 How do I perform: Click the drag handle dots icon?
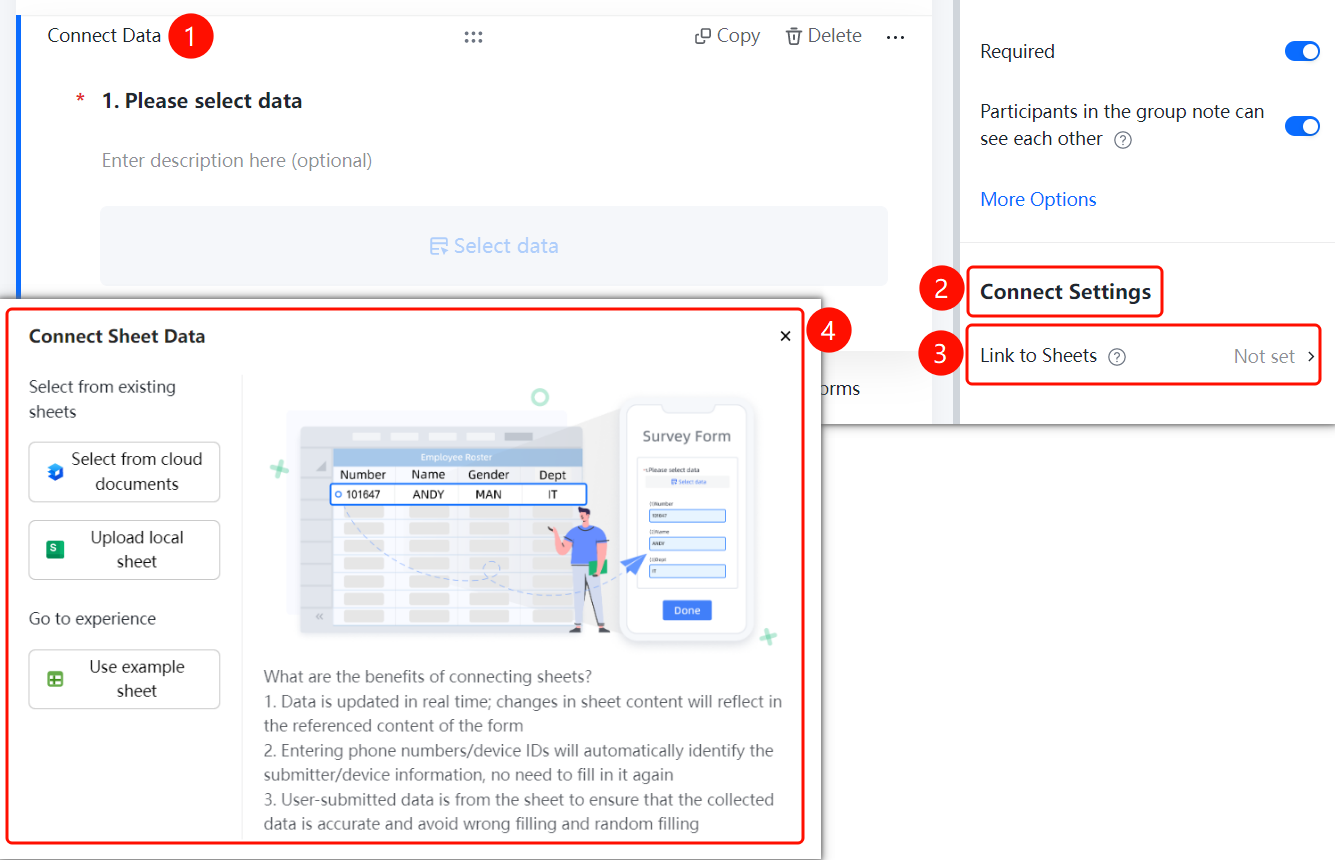(x=474, y=37)
